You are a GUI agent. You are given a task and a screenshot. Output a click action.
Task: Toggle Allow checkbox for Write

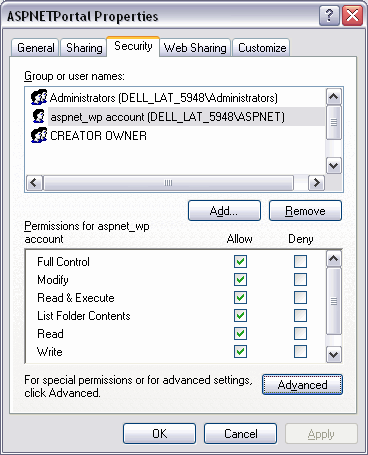tap(240, 351)
